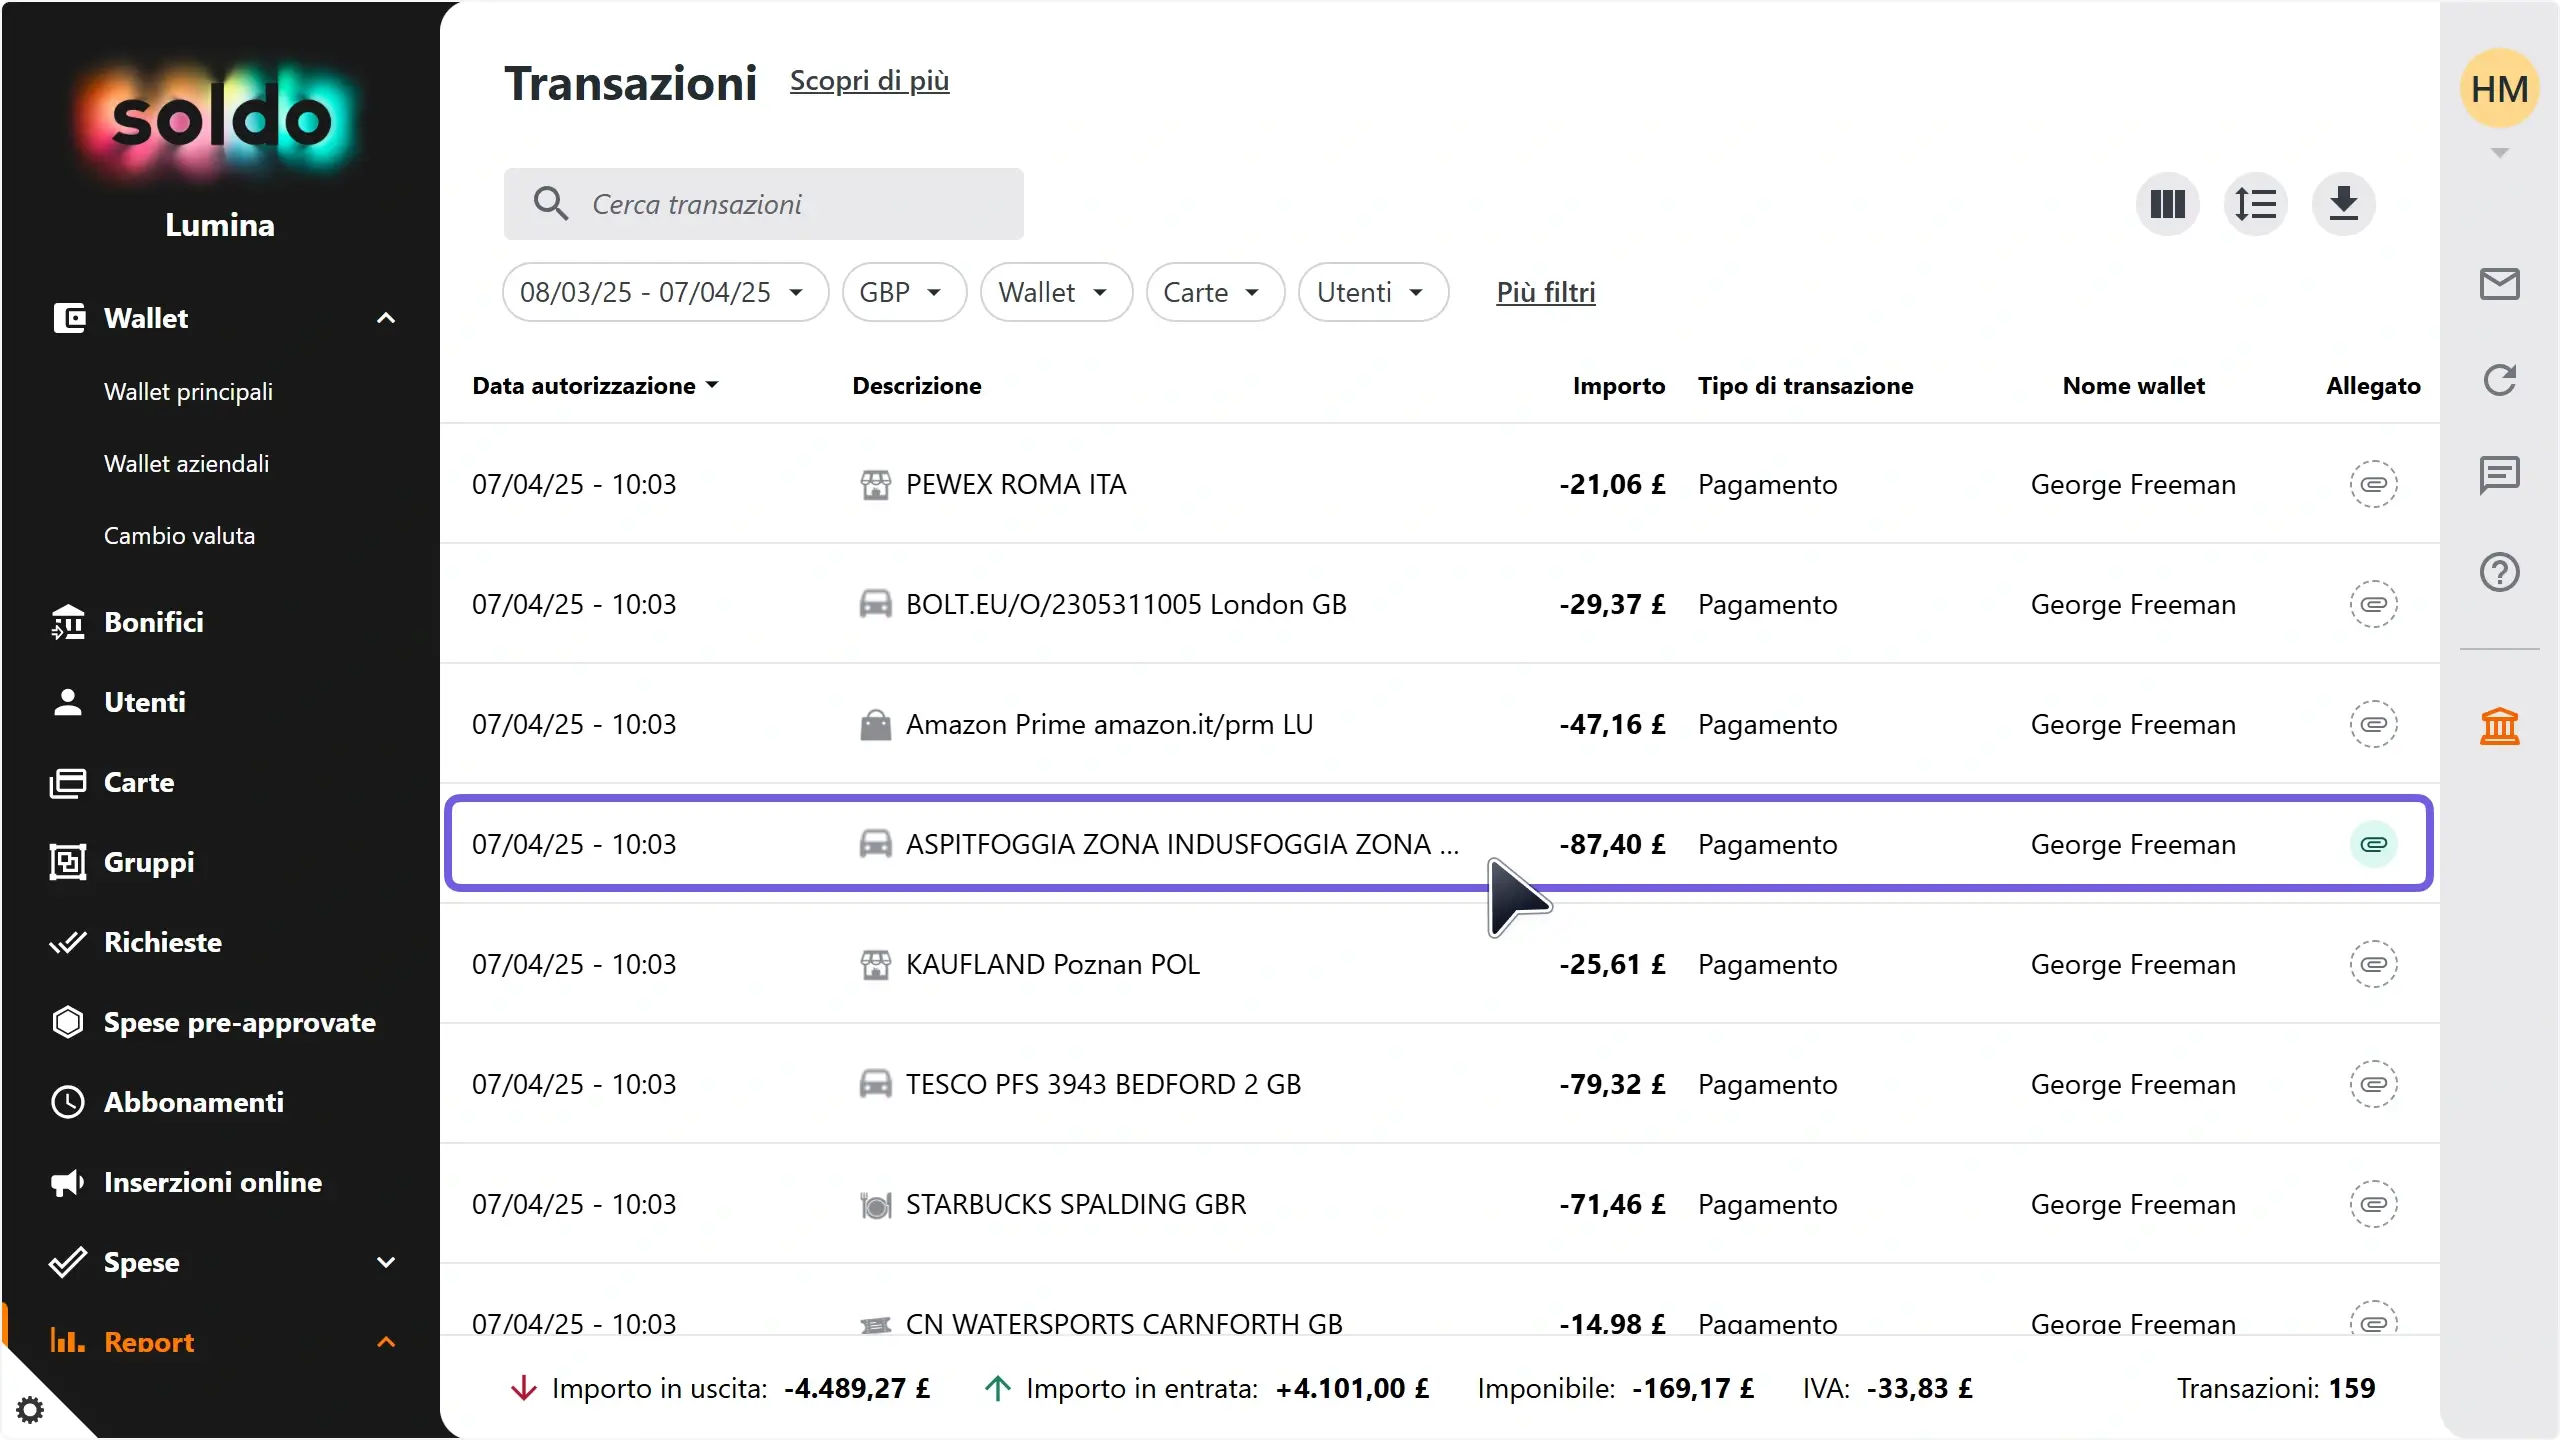
Task: Click attachment icon for STARBUCKS SPALDING row
Action: 2373,1204
